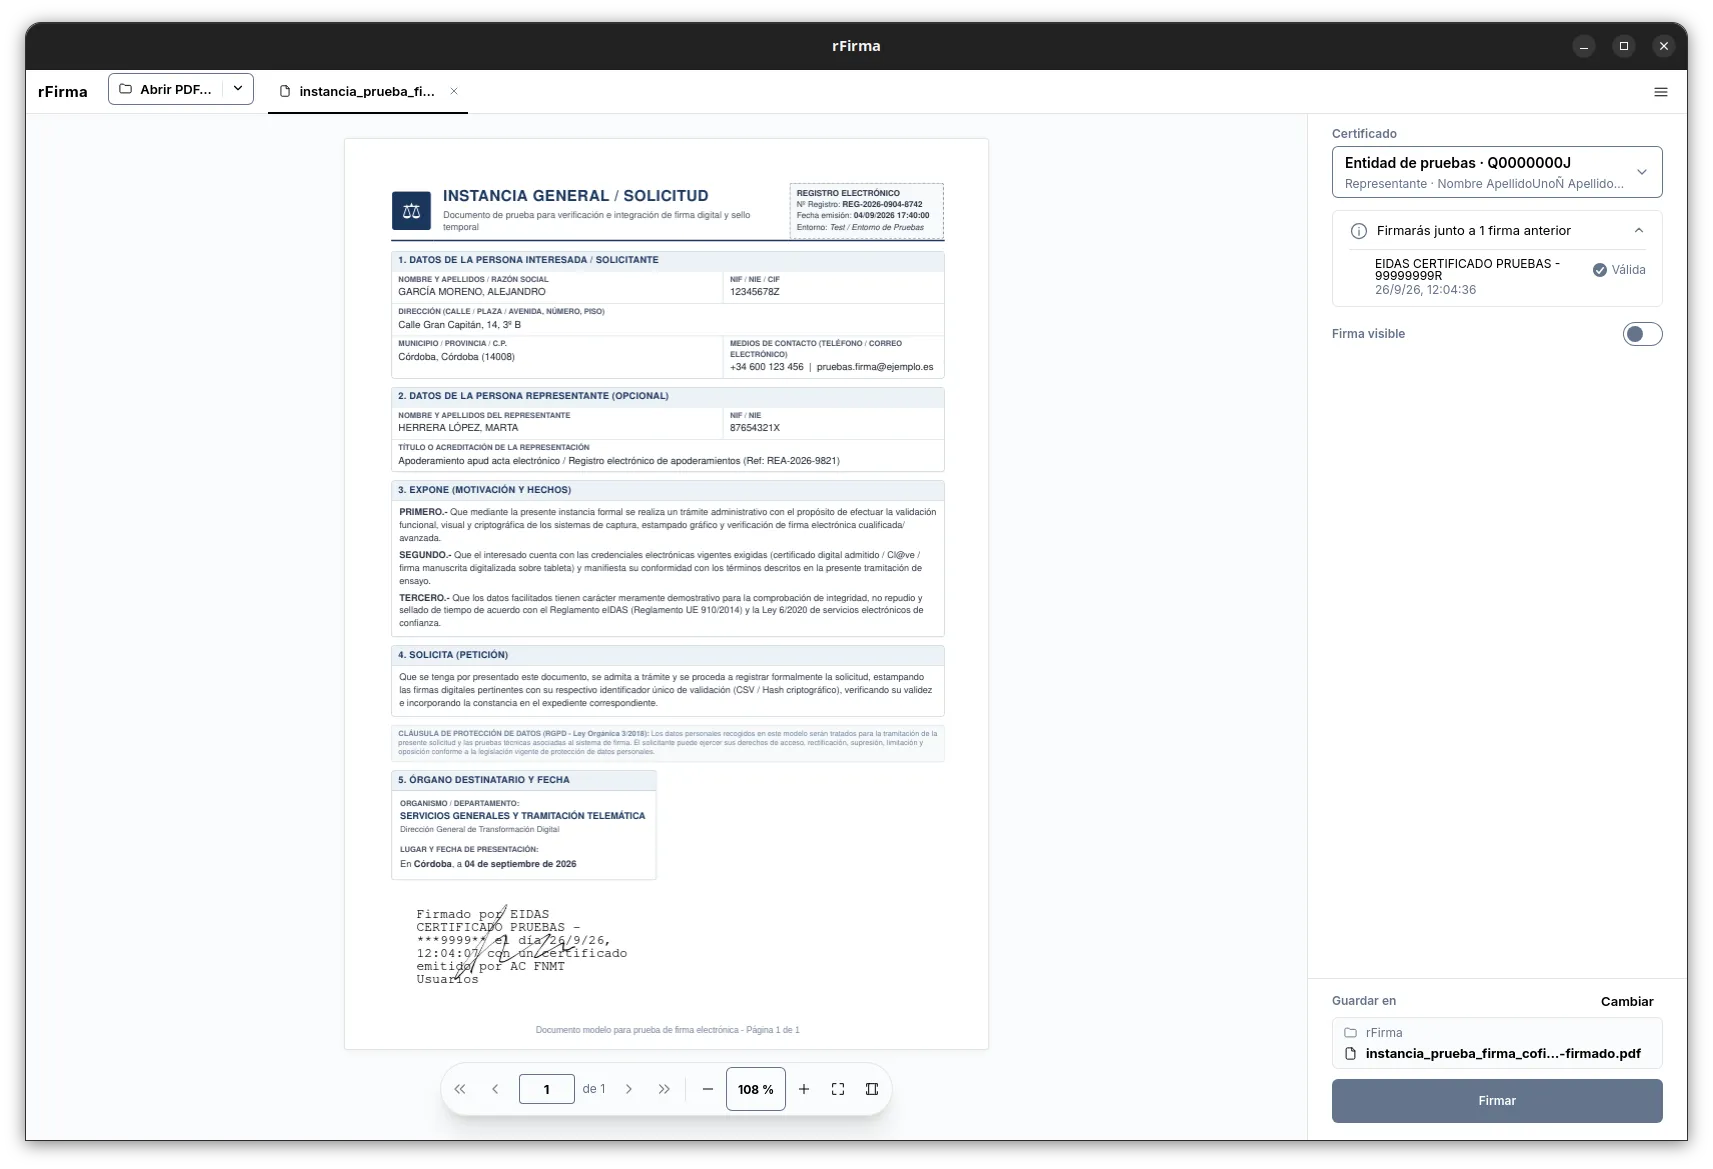Click the Válida checkmark icon

(x=1600, y=270)
